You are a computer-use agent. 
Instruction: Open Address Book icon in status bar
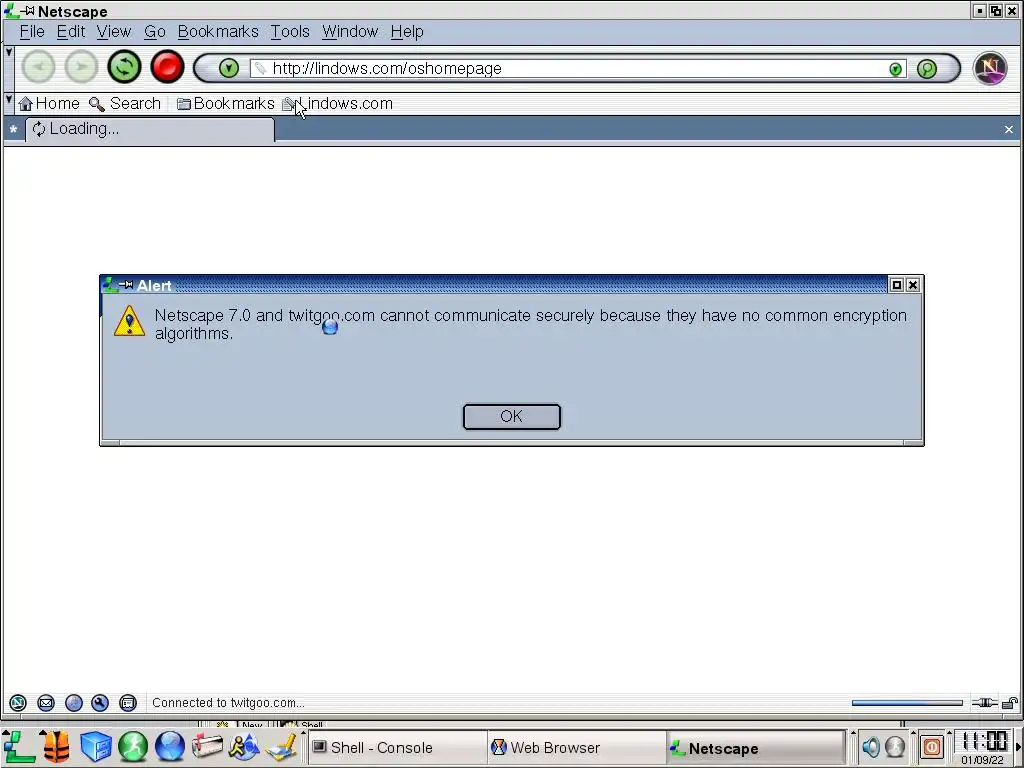coord(128,703)
